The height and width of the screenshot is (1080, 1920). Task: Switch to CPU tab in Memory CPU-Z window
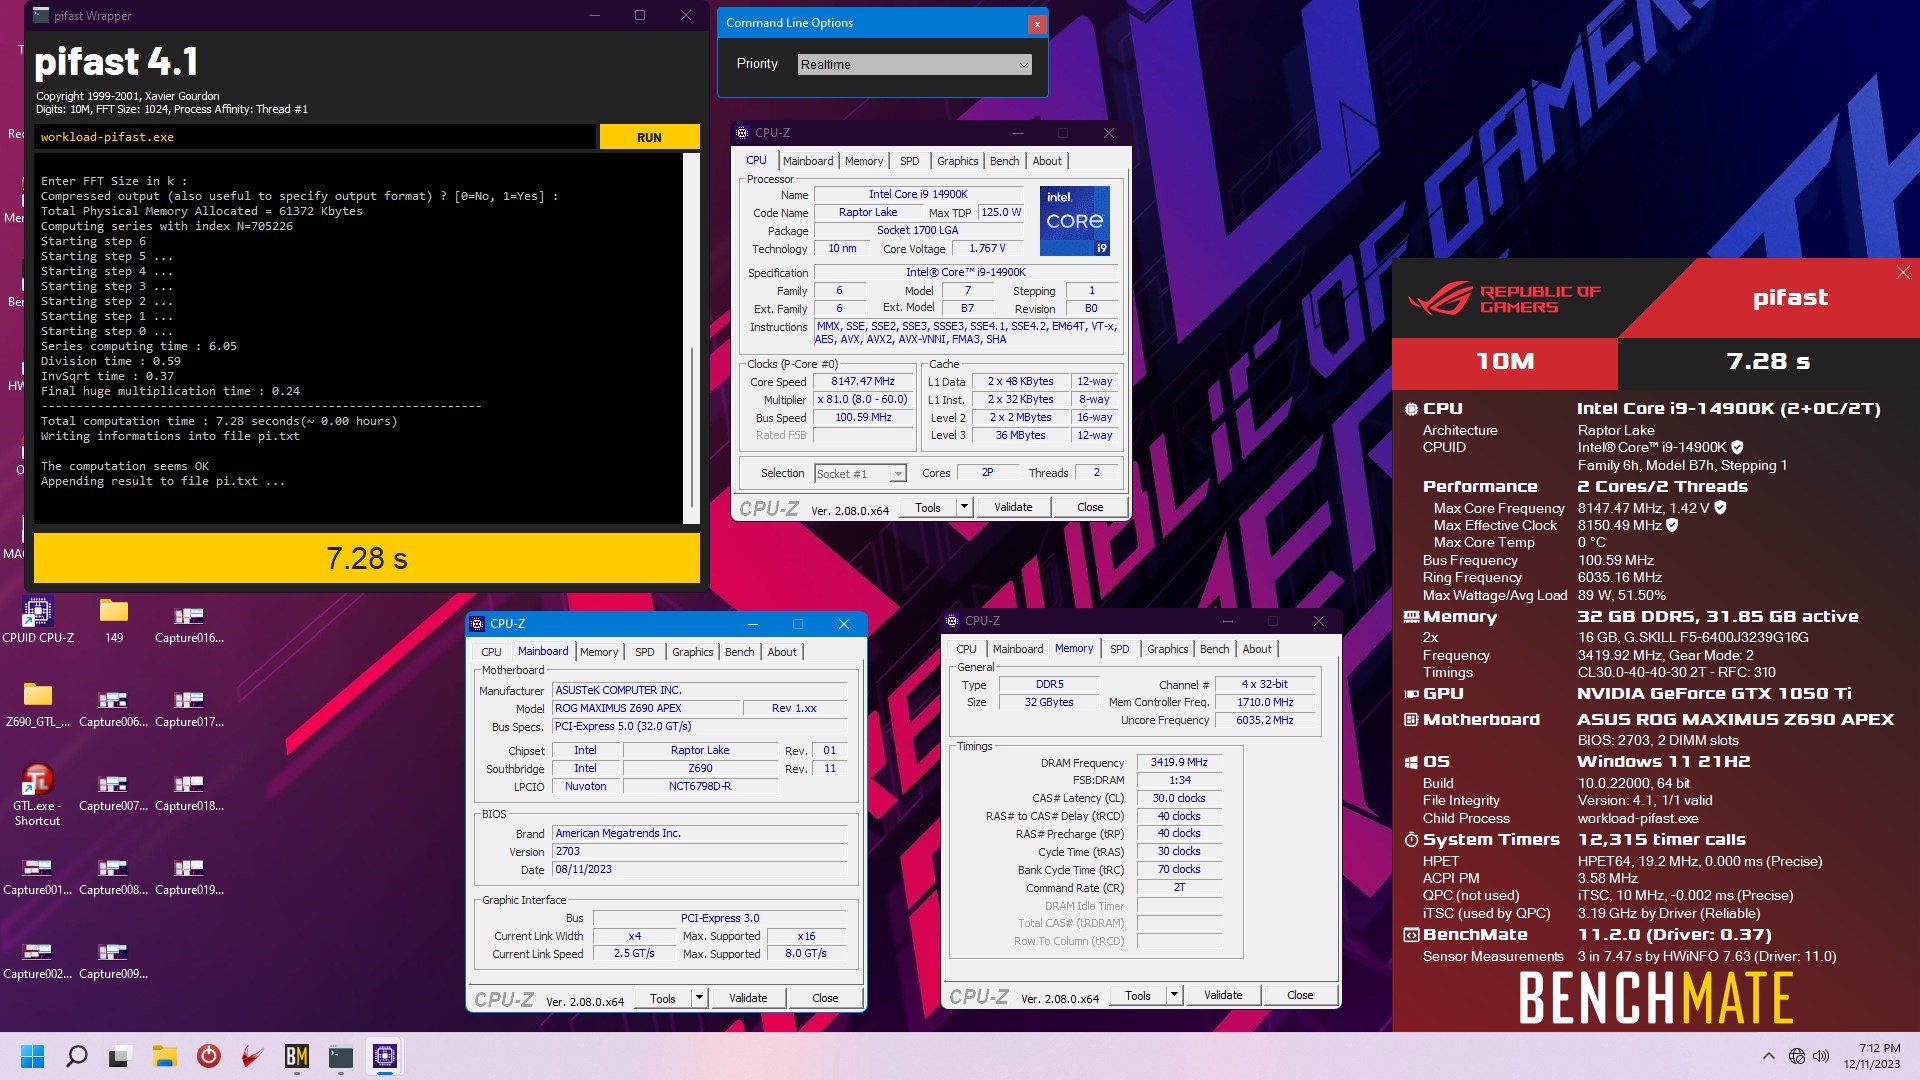point(966,649)
